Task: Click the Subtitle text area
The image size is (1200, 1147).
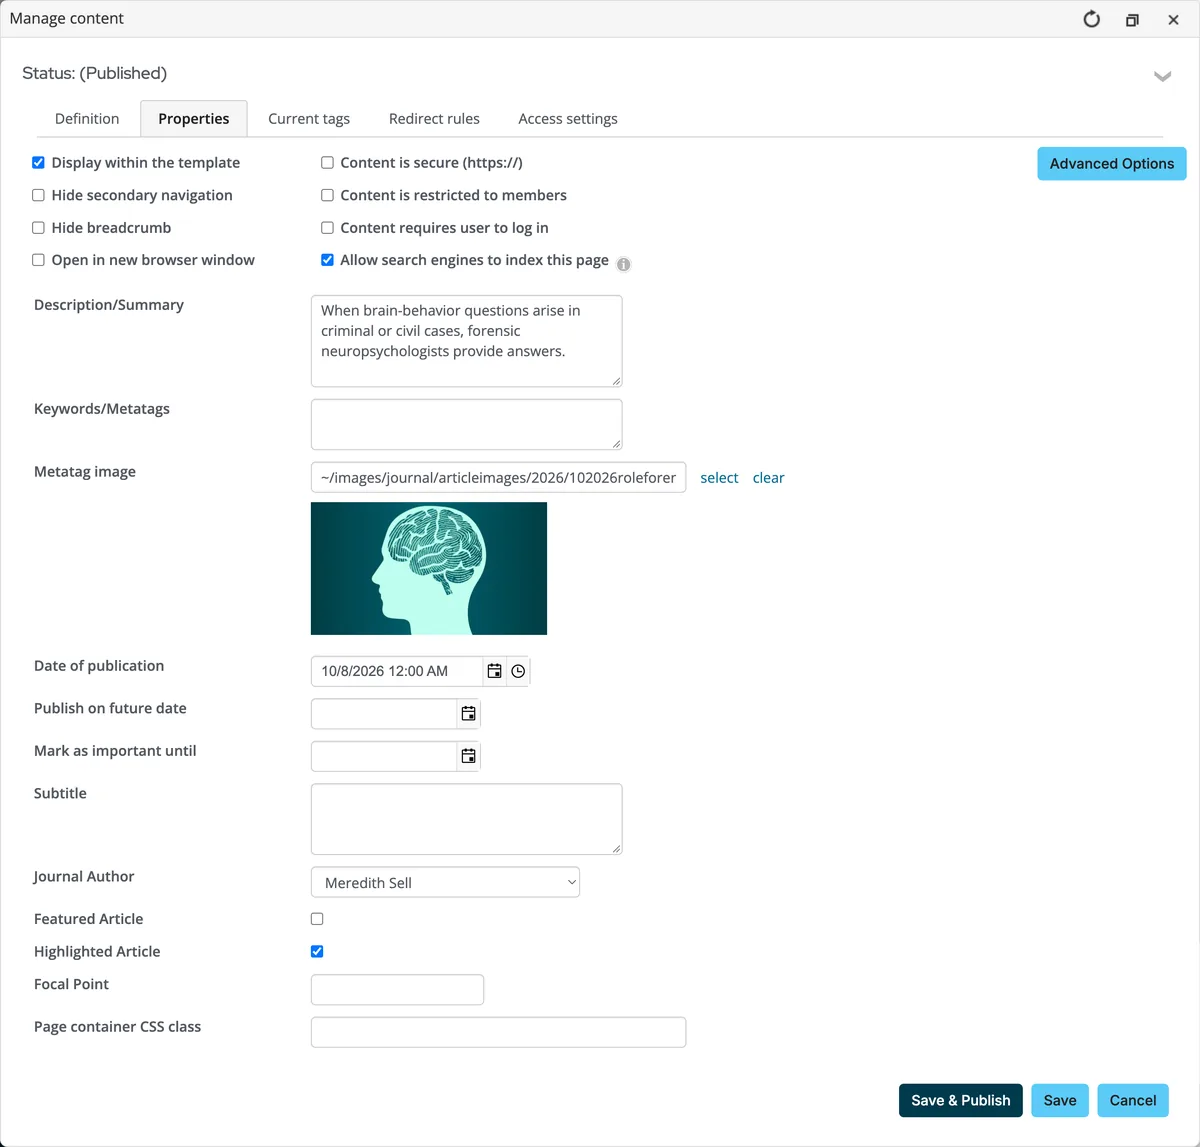Action: tap(467, 819)
